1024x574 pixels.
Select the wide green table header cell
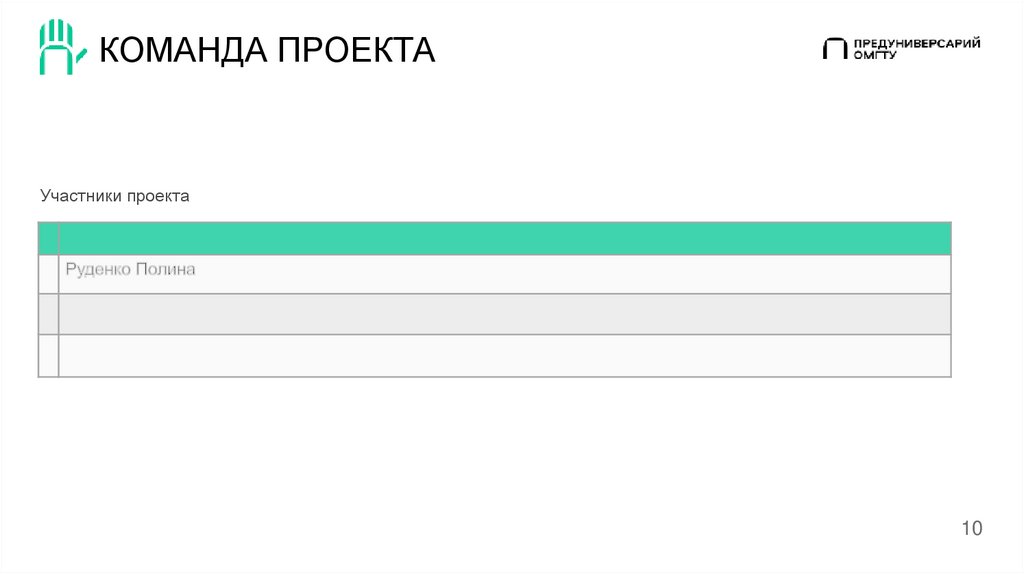[x=505, y=238]
